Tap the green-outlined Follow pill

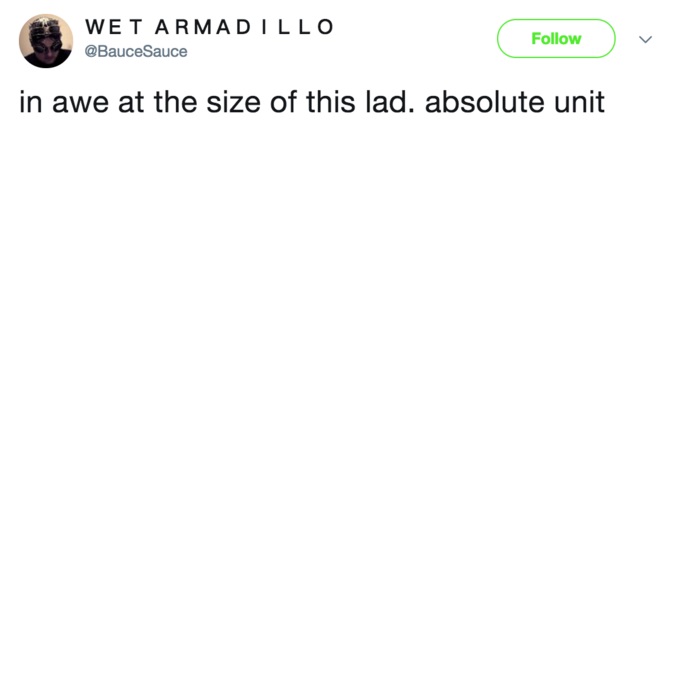(x=556, y=38)
